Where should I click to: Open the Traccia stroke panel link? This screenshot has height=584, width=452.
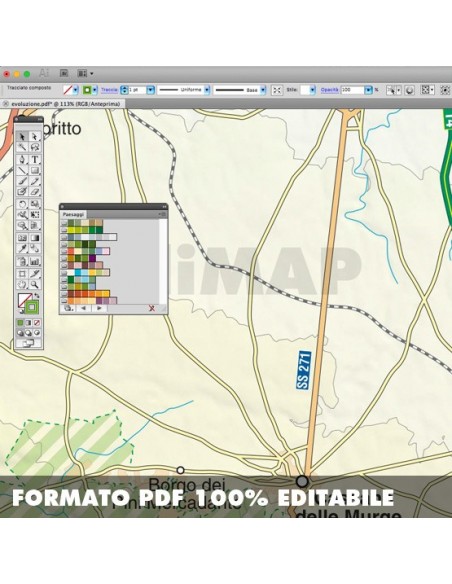point(109,90)
